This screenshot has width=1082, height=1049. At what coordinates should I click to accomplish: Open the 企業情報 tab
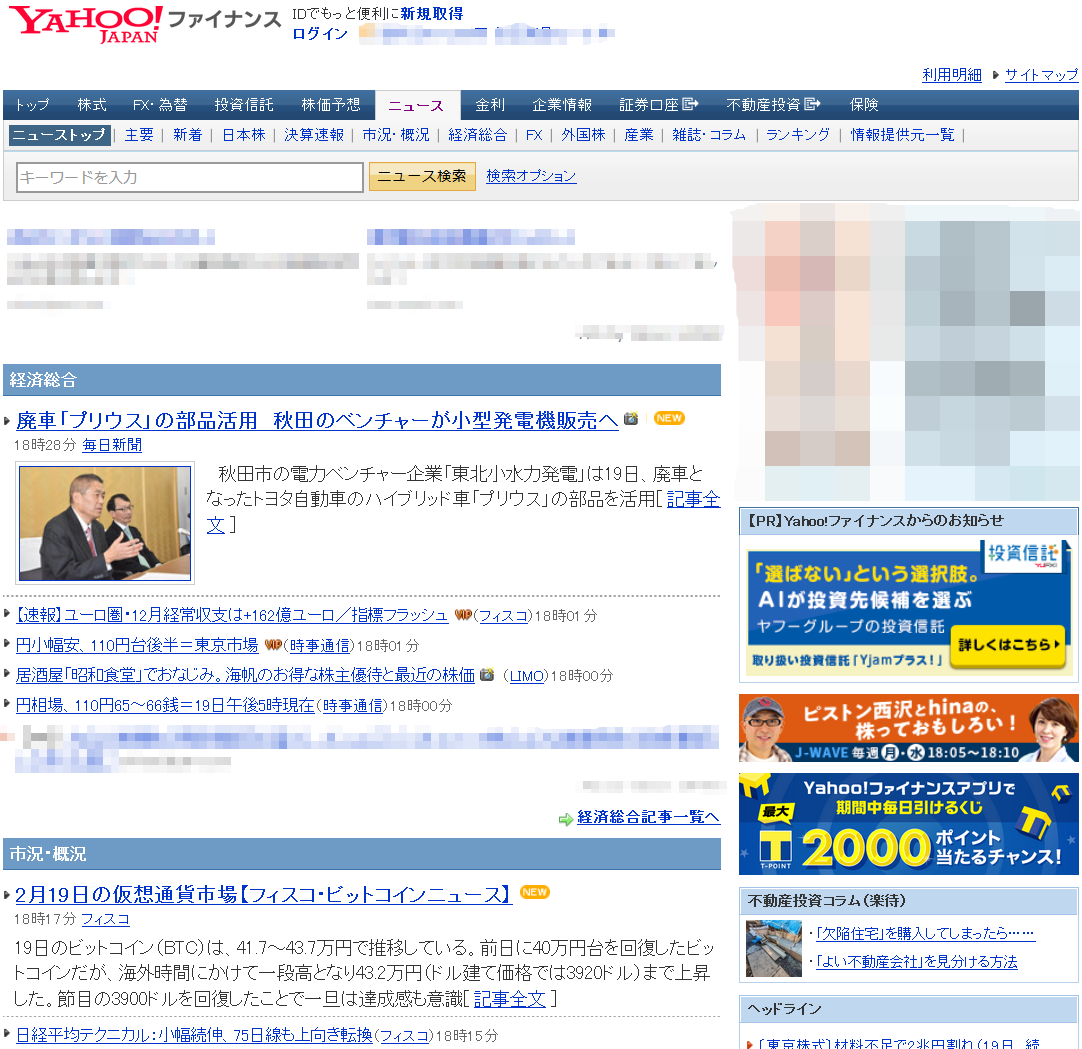coord(562,105)
